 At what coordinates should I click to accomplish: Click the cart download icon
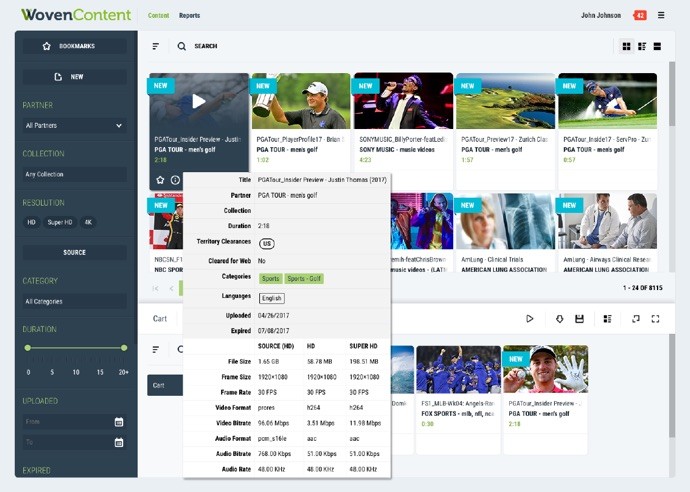point(560,319)
